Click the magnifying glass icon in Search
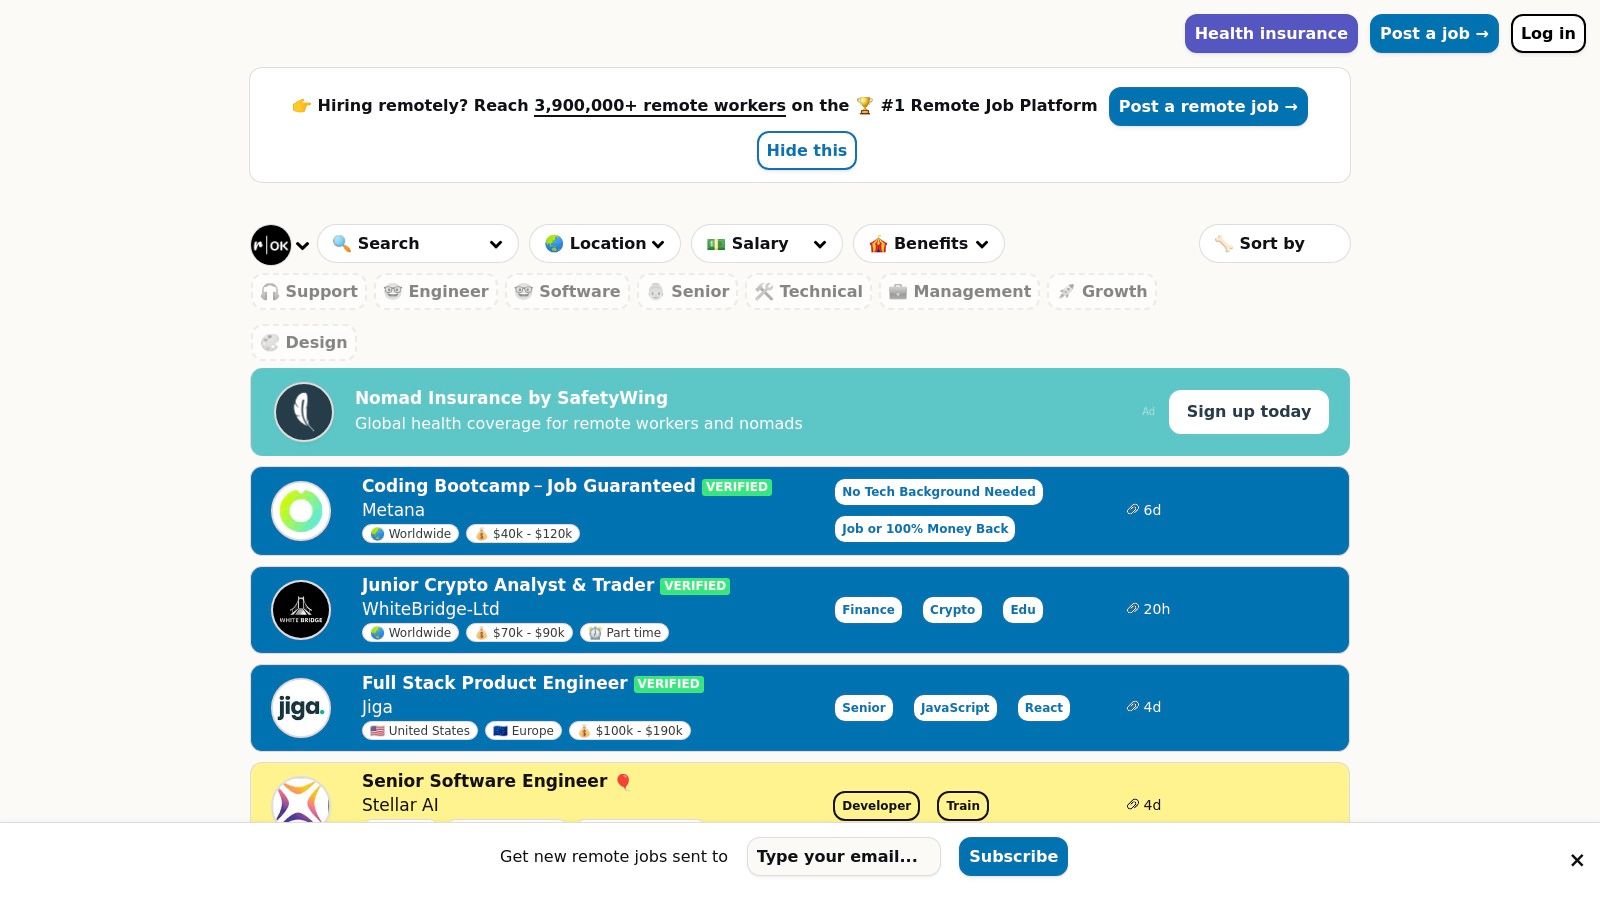Screen dimensions: 1600x900 [344, 243]
